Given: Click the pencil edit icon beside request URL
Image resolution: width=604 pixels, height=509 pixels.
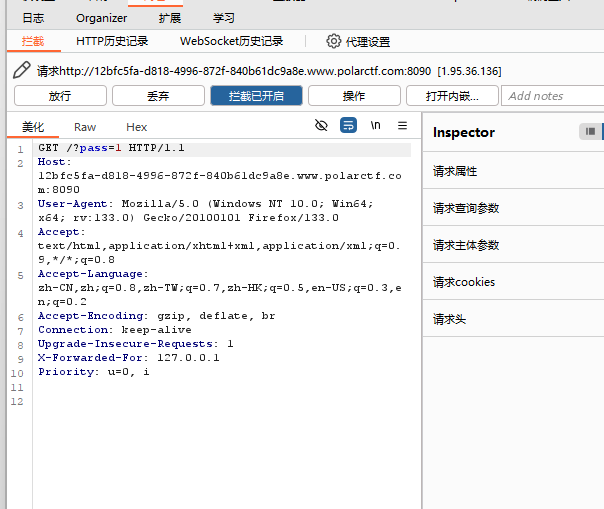Looking at the screenshot, I should 22,70.
